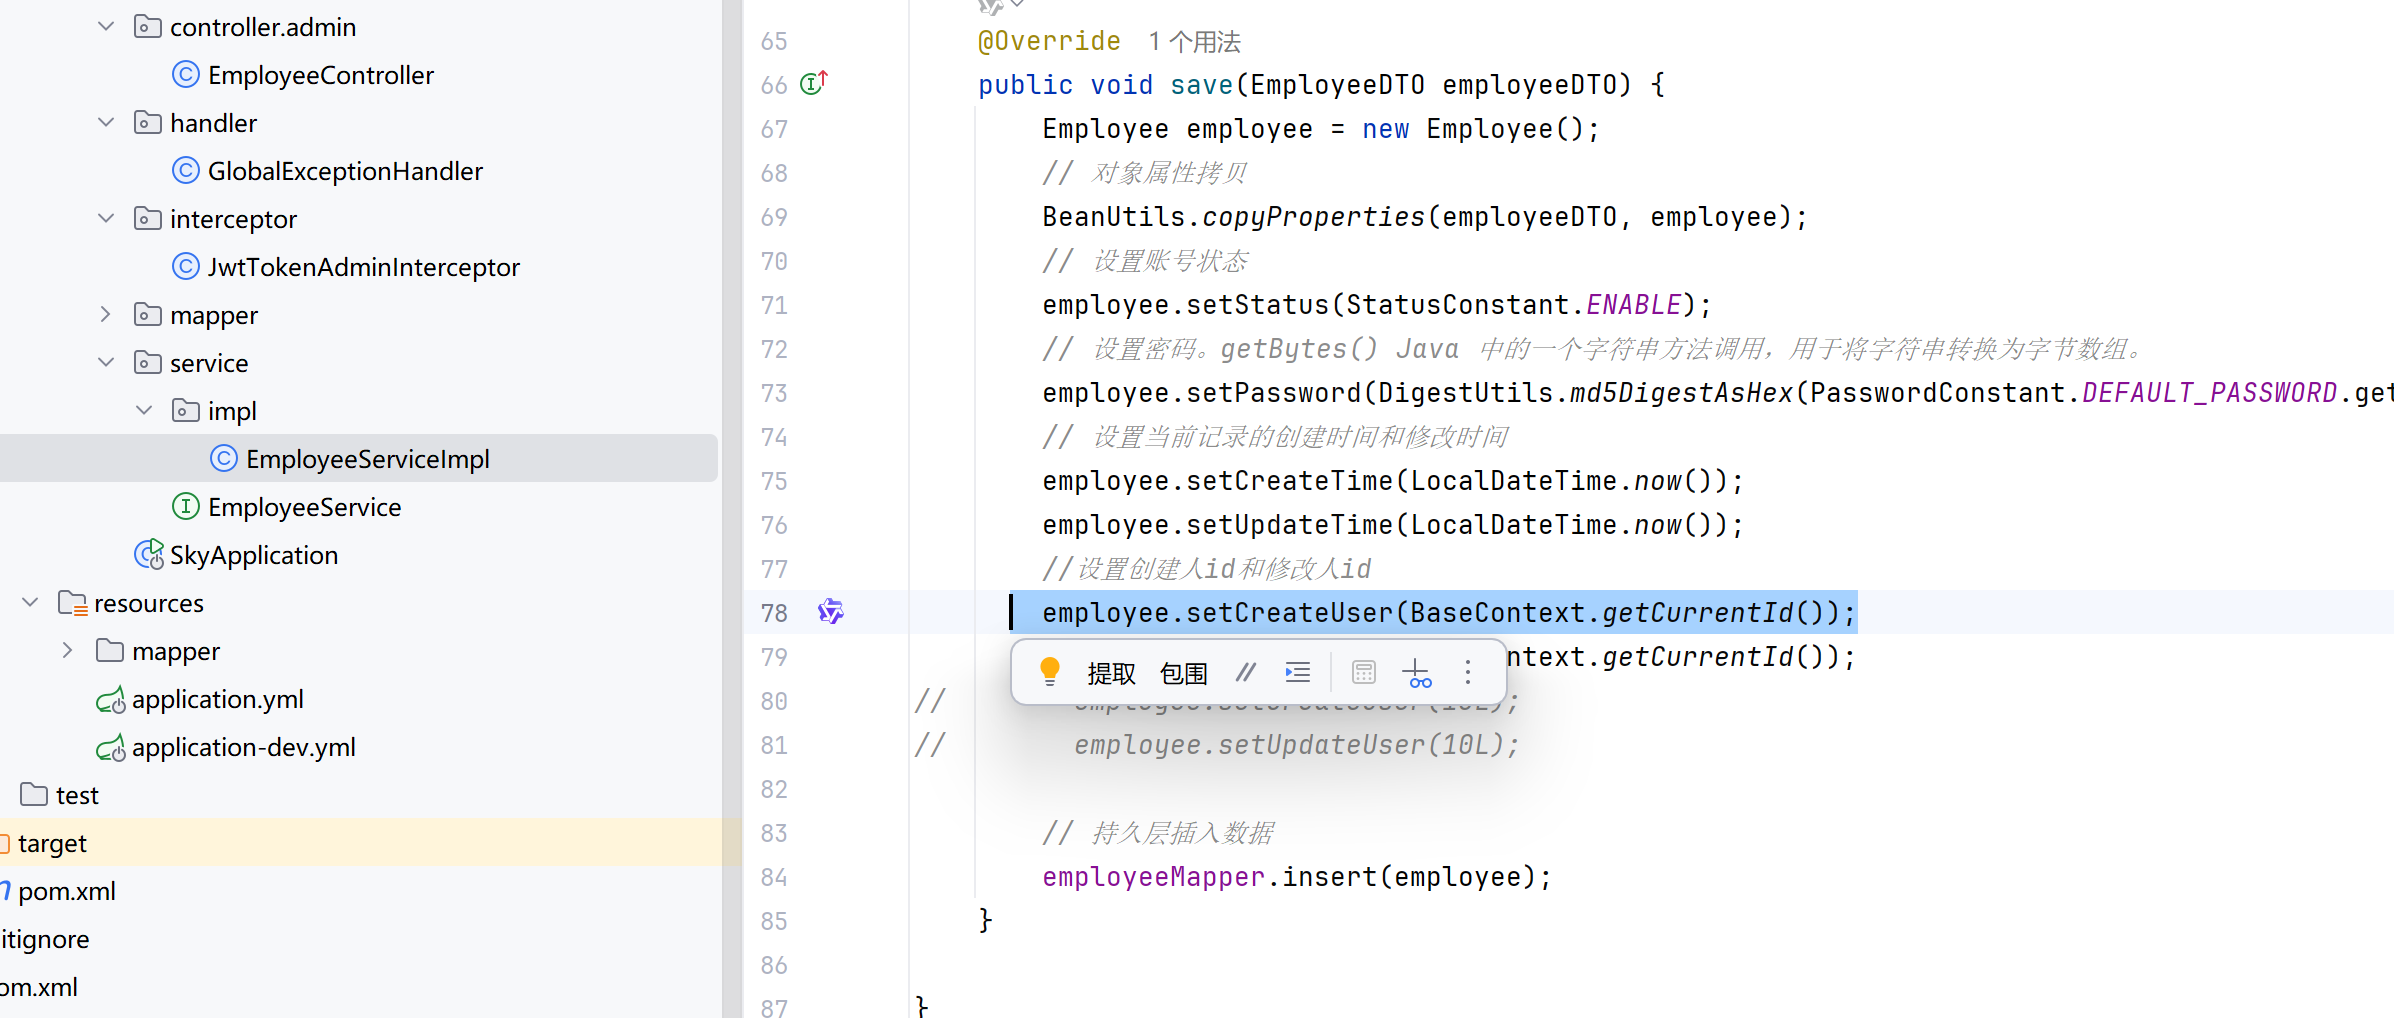Click the class icon next to EmployeeController
The image size is (2394, 1018).
click(186, 75)
